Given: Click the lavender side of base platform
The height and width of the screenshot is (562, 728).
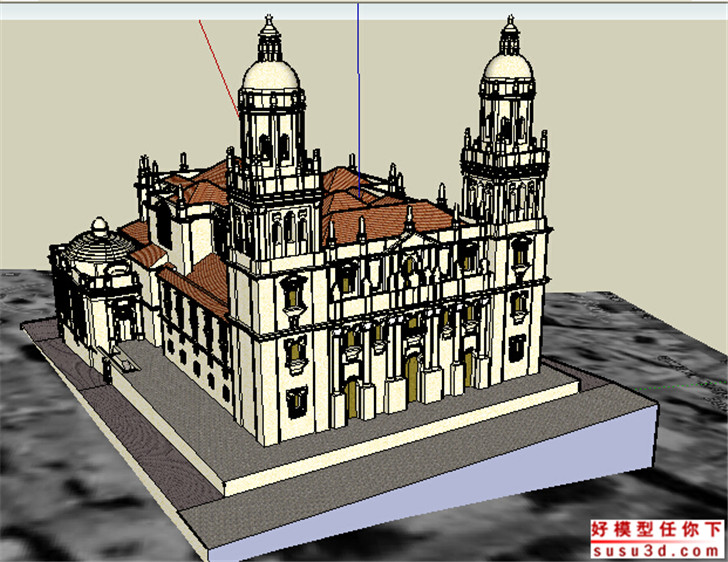Looking at the screenshot, I should [432, 483].
